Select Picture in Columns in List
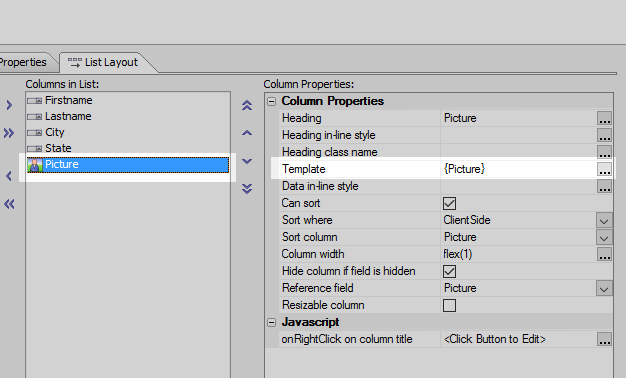 [128, 165]
